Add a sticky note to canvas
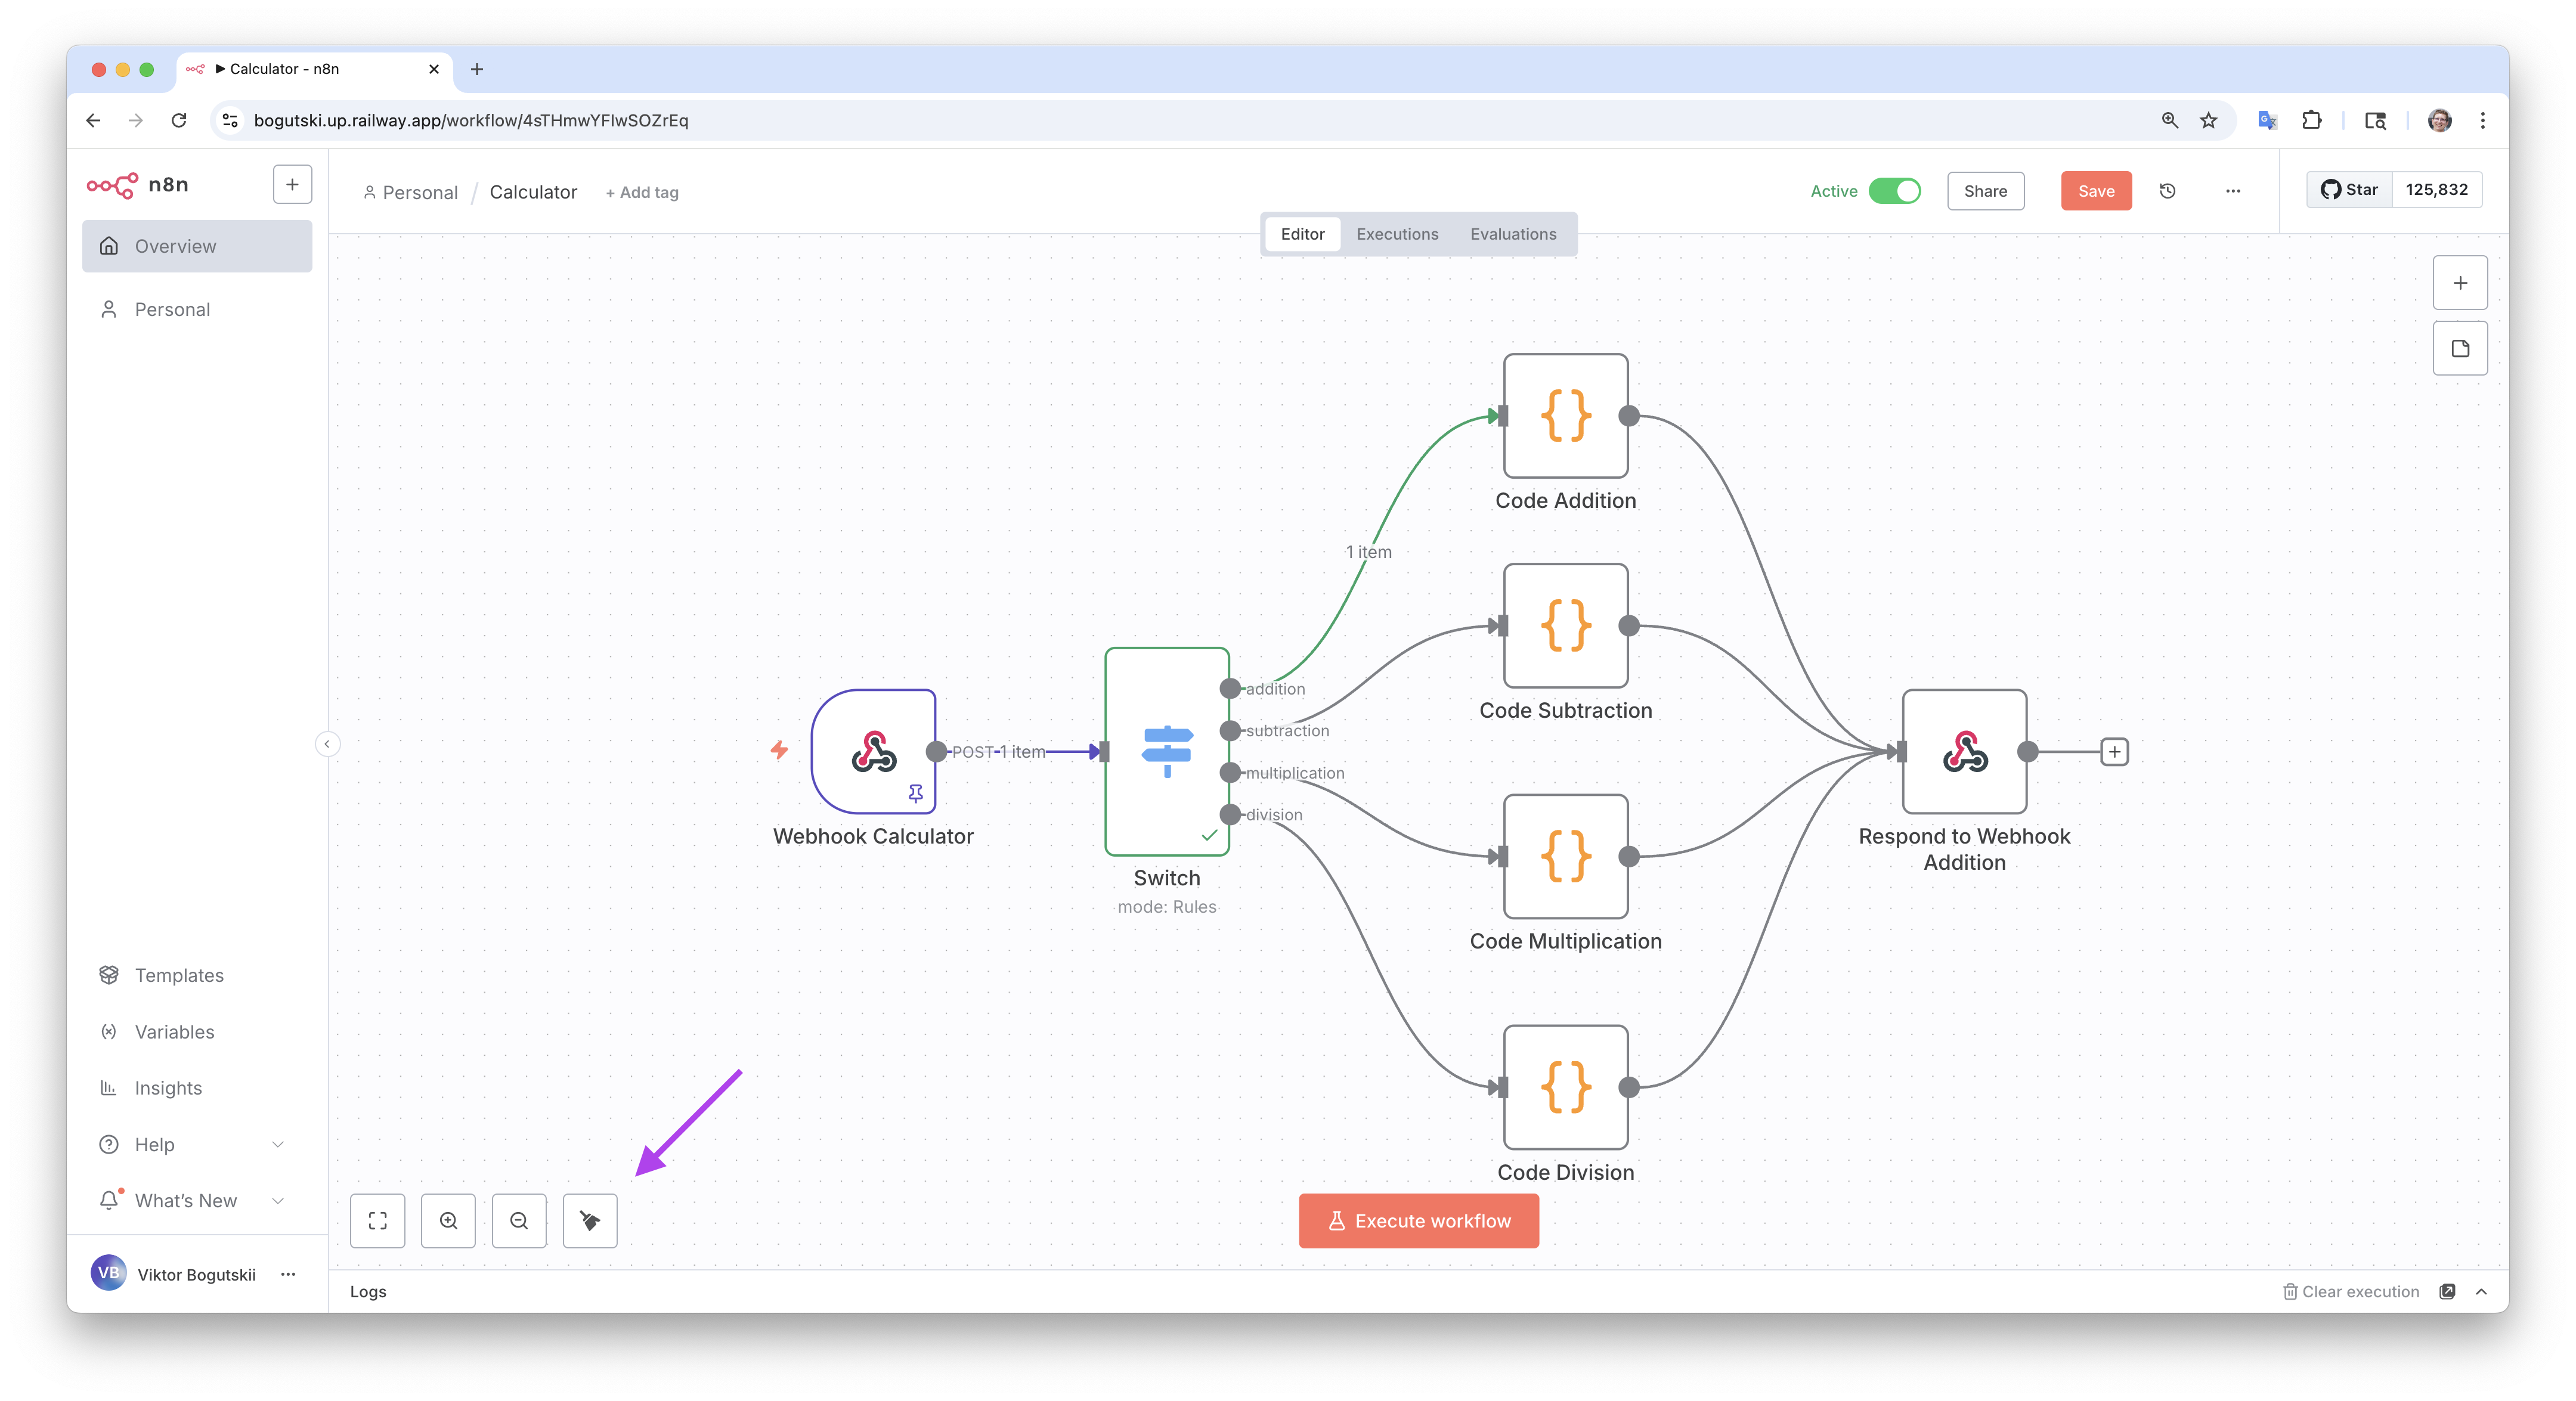 (x=2460, y=348)
